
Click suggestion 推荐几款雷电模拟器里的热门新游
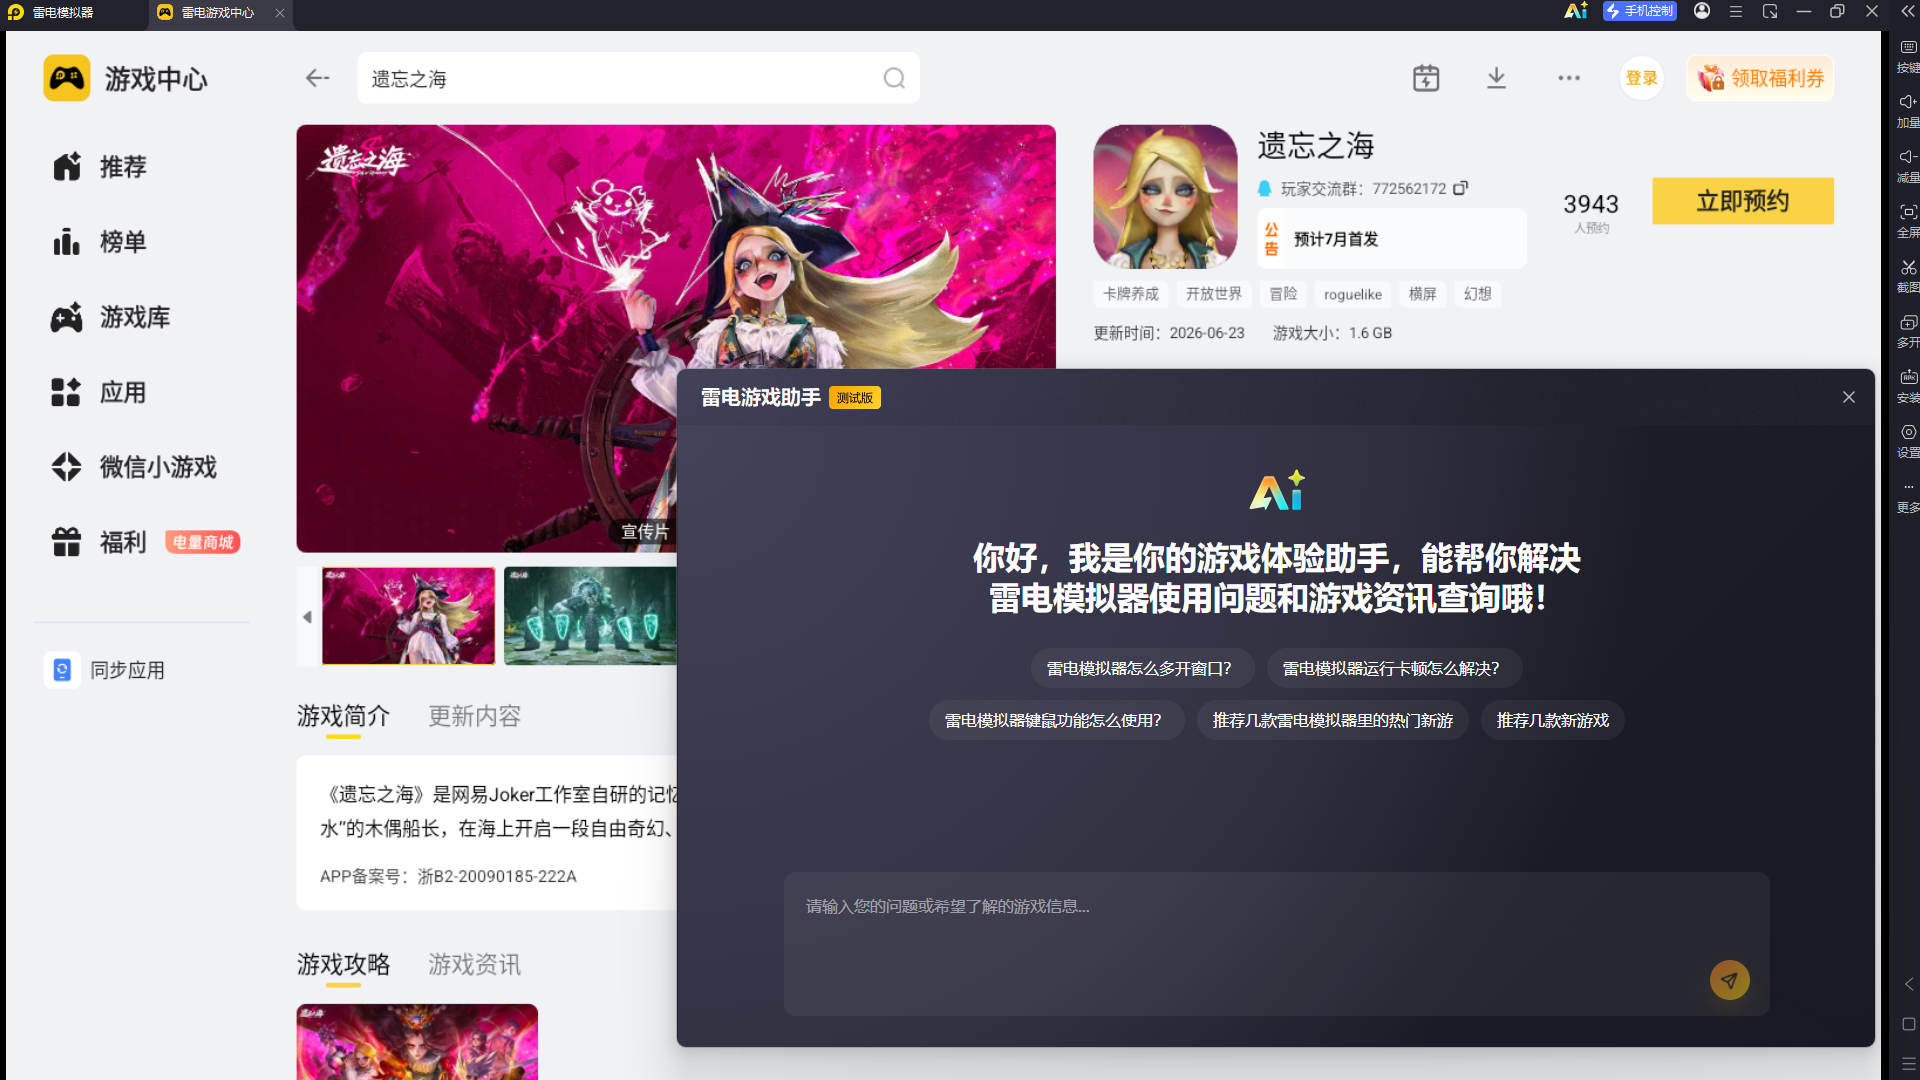(x=1332, y=720)
